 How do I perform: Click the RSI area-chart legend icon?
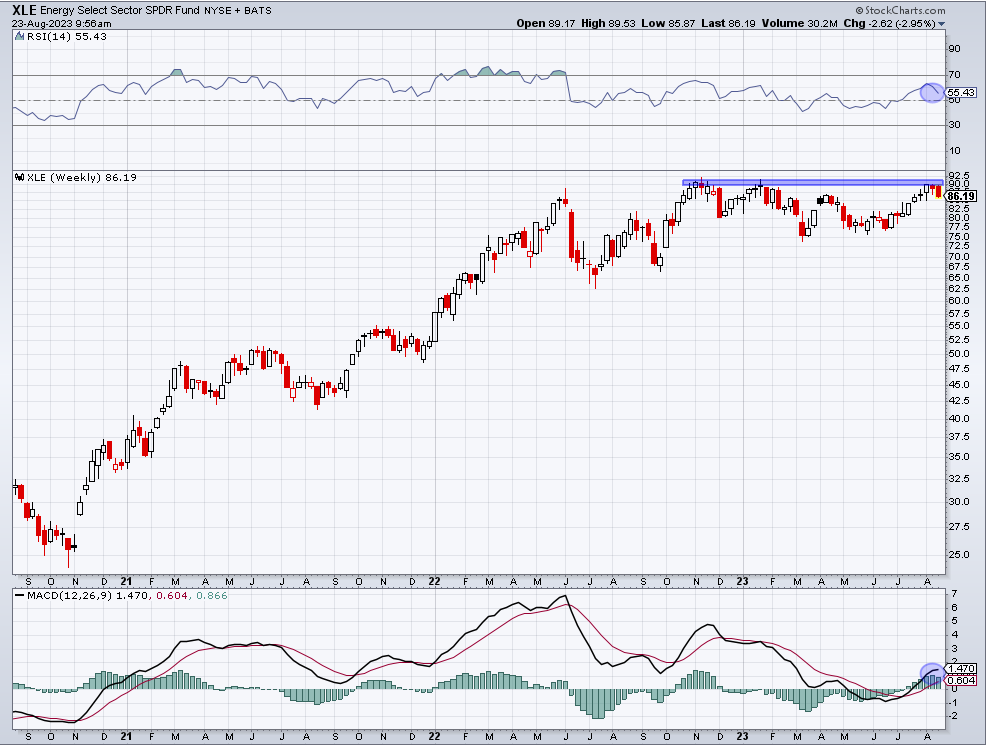pos(20,37)
